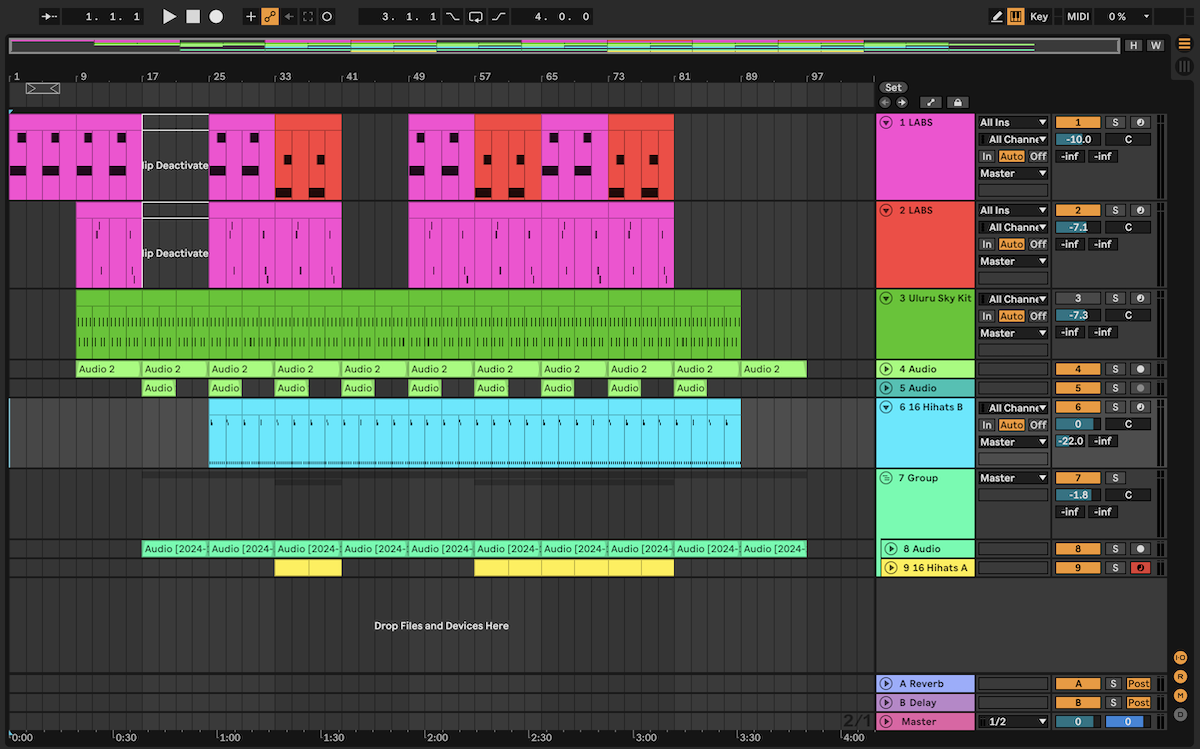1200x749 pixels.
Task: Click the Re-Enable Automation arrow
Action: point(289,17)
